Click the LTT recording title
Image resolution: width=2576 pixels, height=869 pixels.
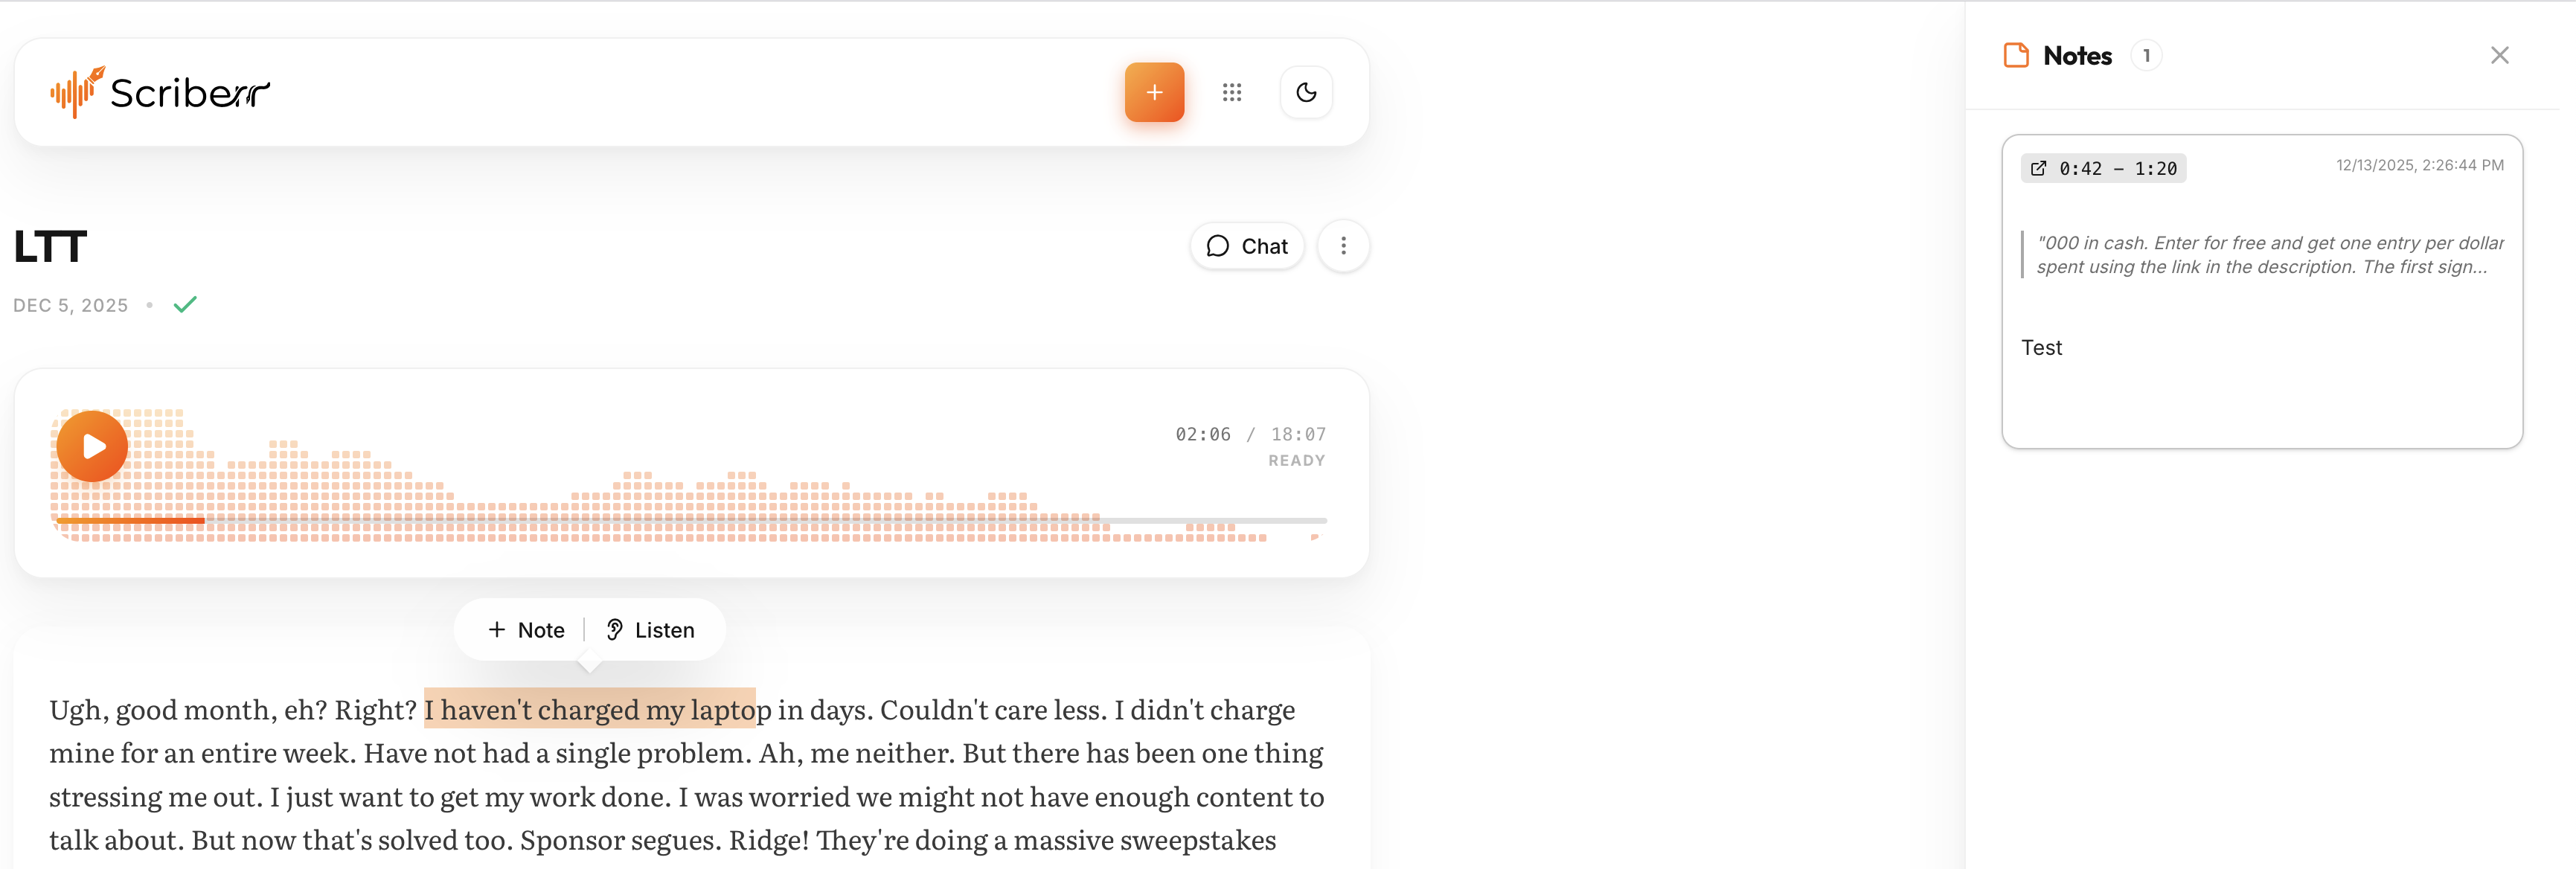50,247
